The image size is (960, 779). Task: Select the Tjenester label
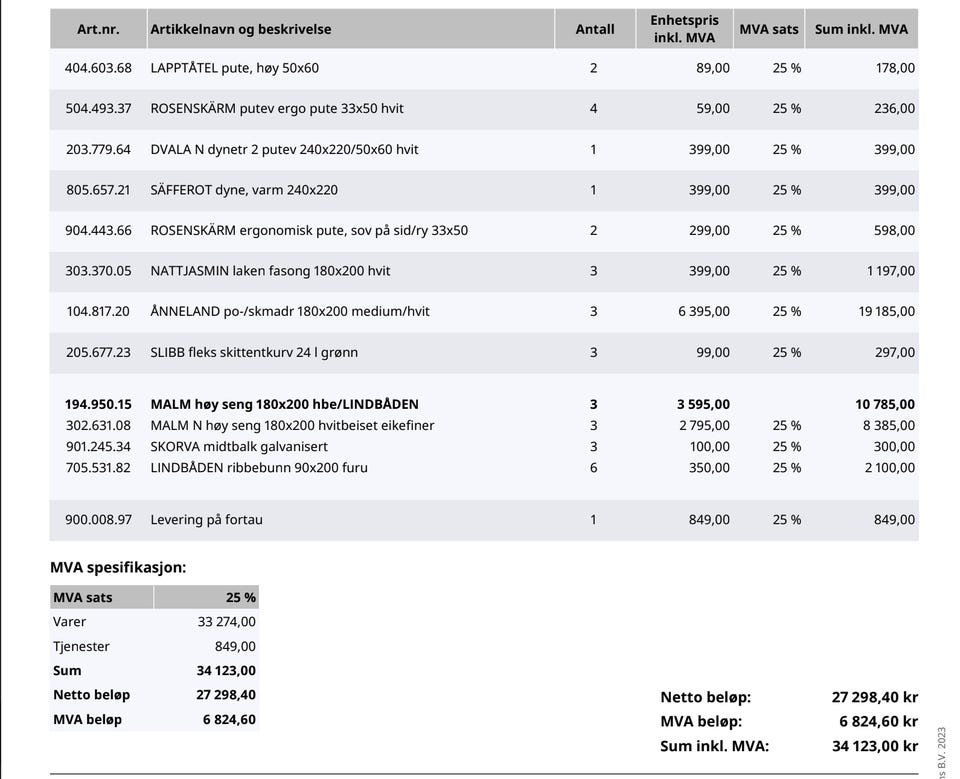point(81,646)
